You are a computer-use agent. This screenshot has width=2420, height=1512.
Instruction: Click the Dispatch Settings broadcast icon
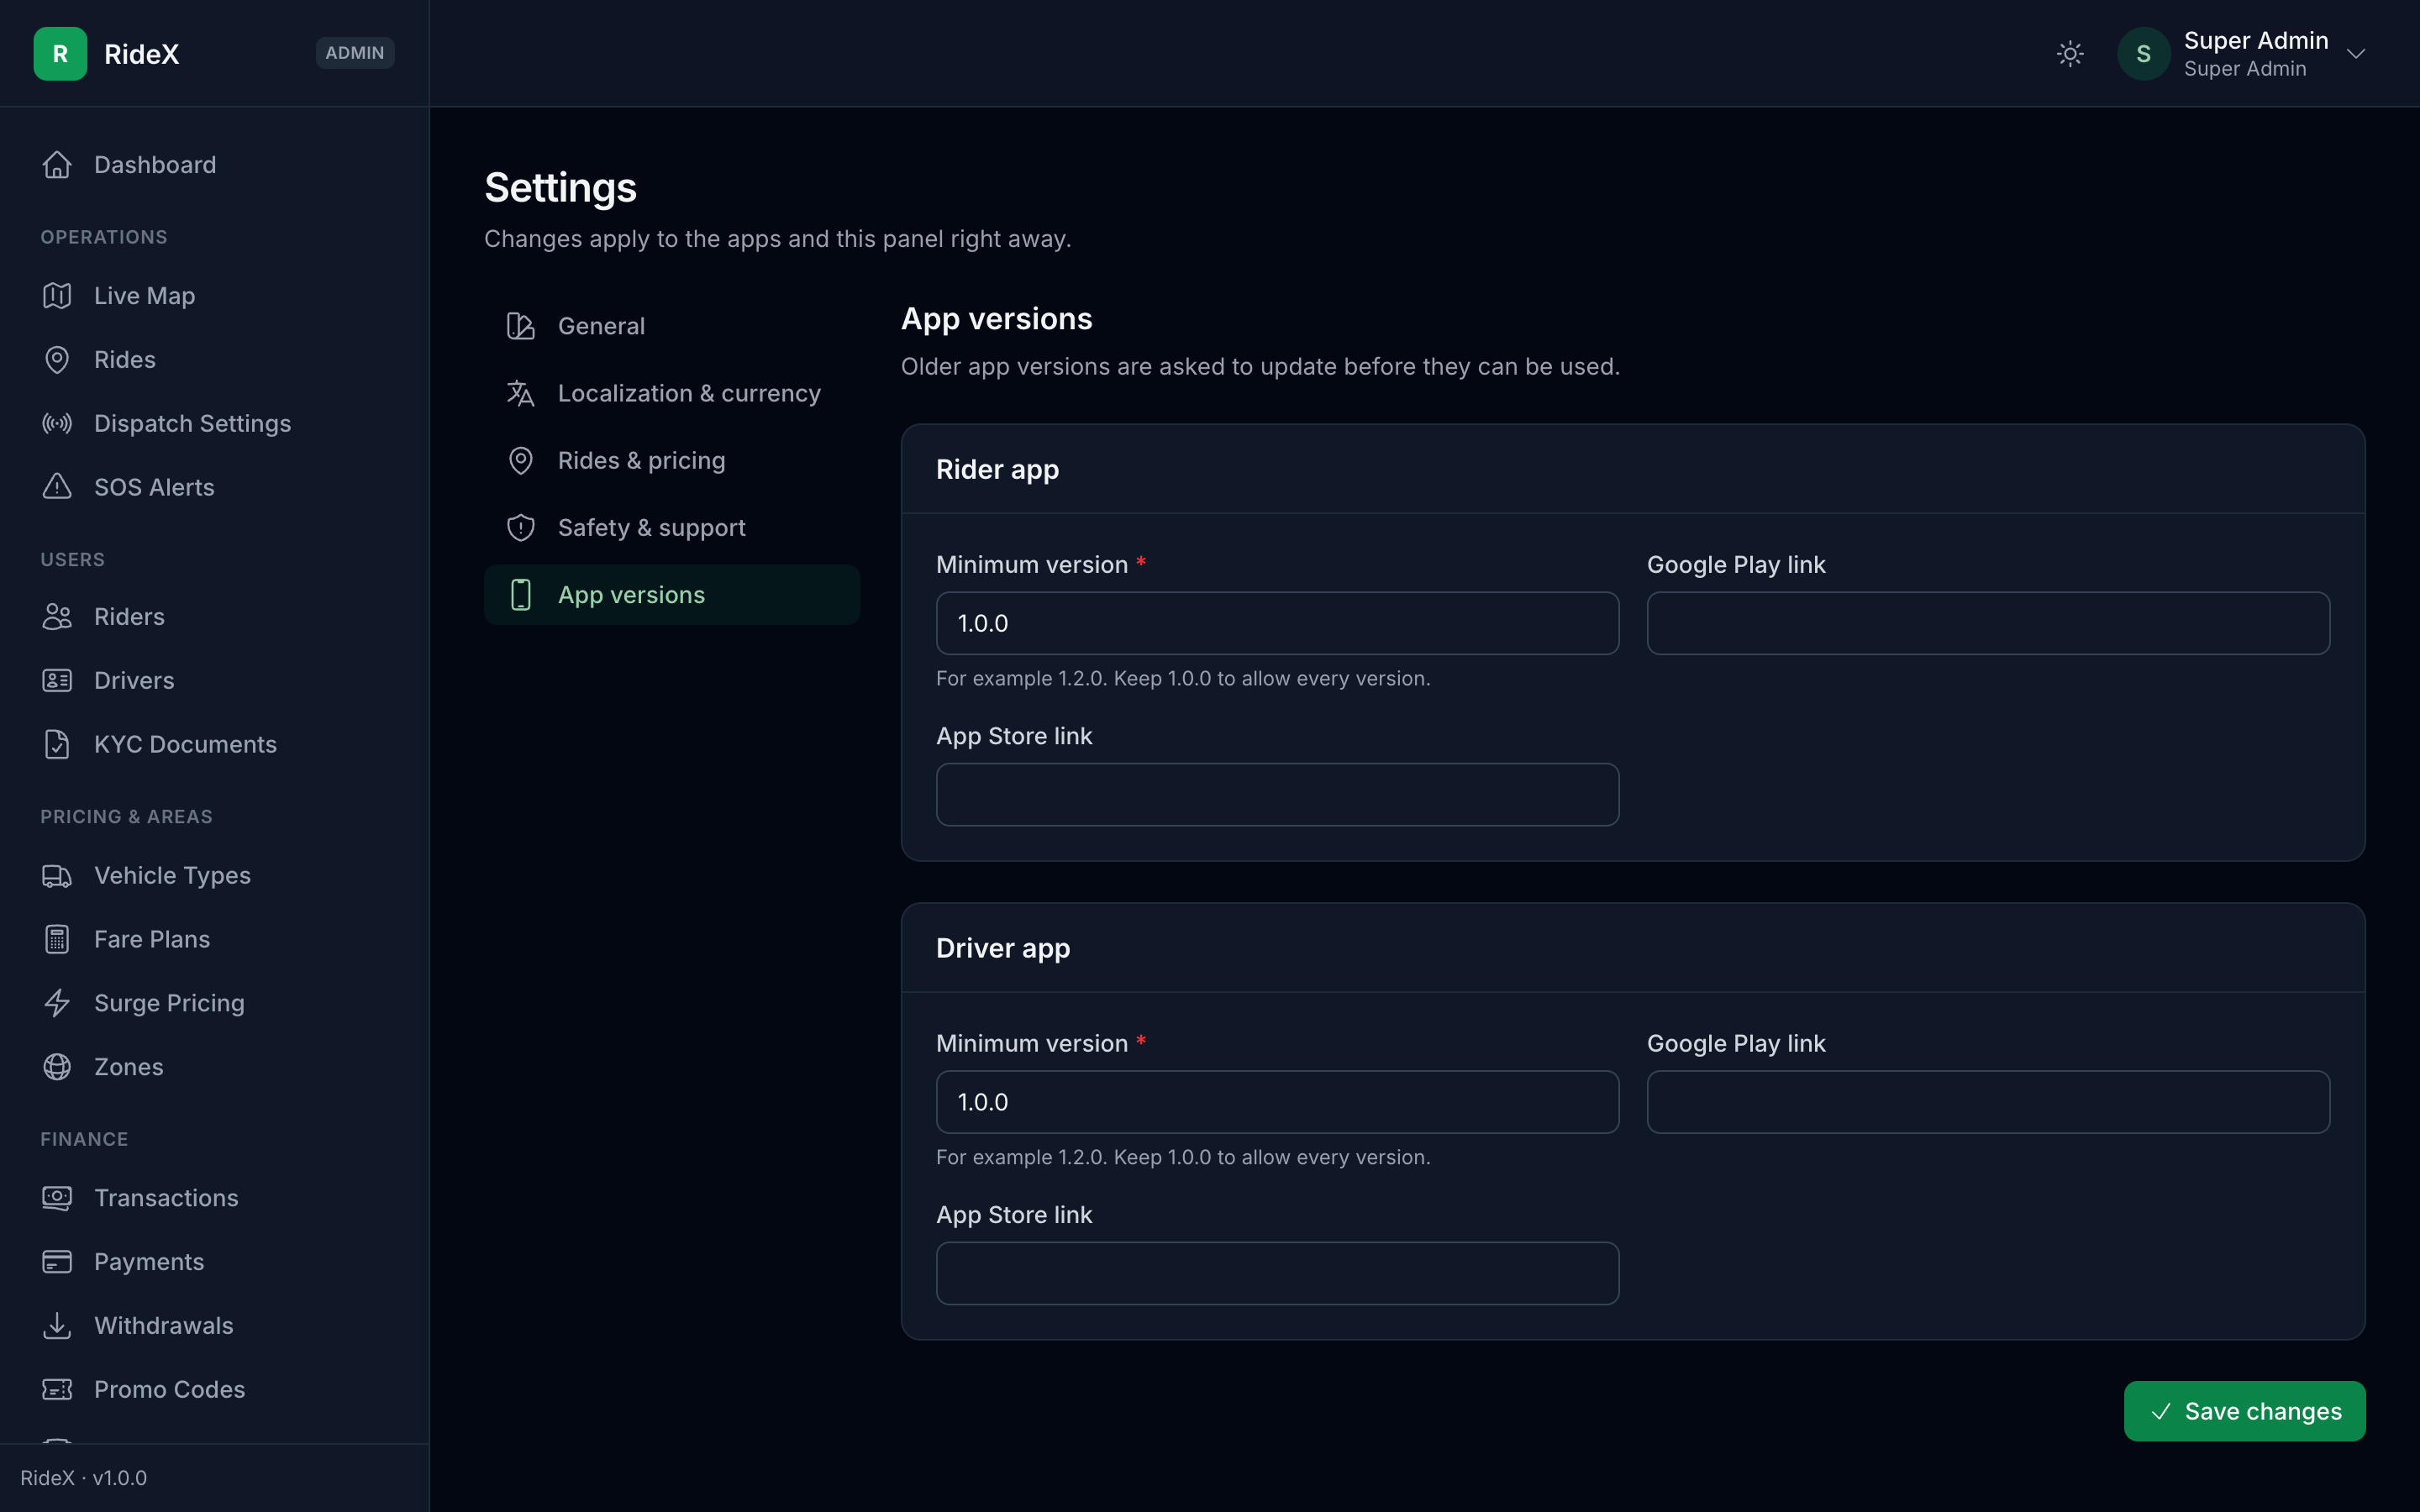[x=57, y=424]
